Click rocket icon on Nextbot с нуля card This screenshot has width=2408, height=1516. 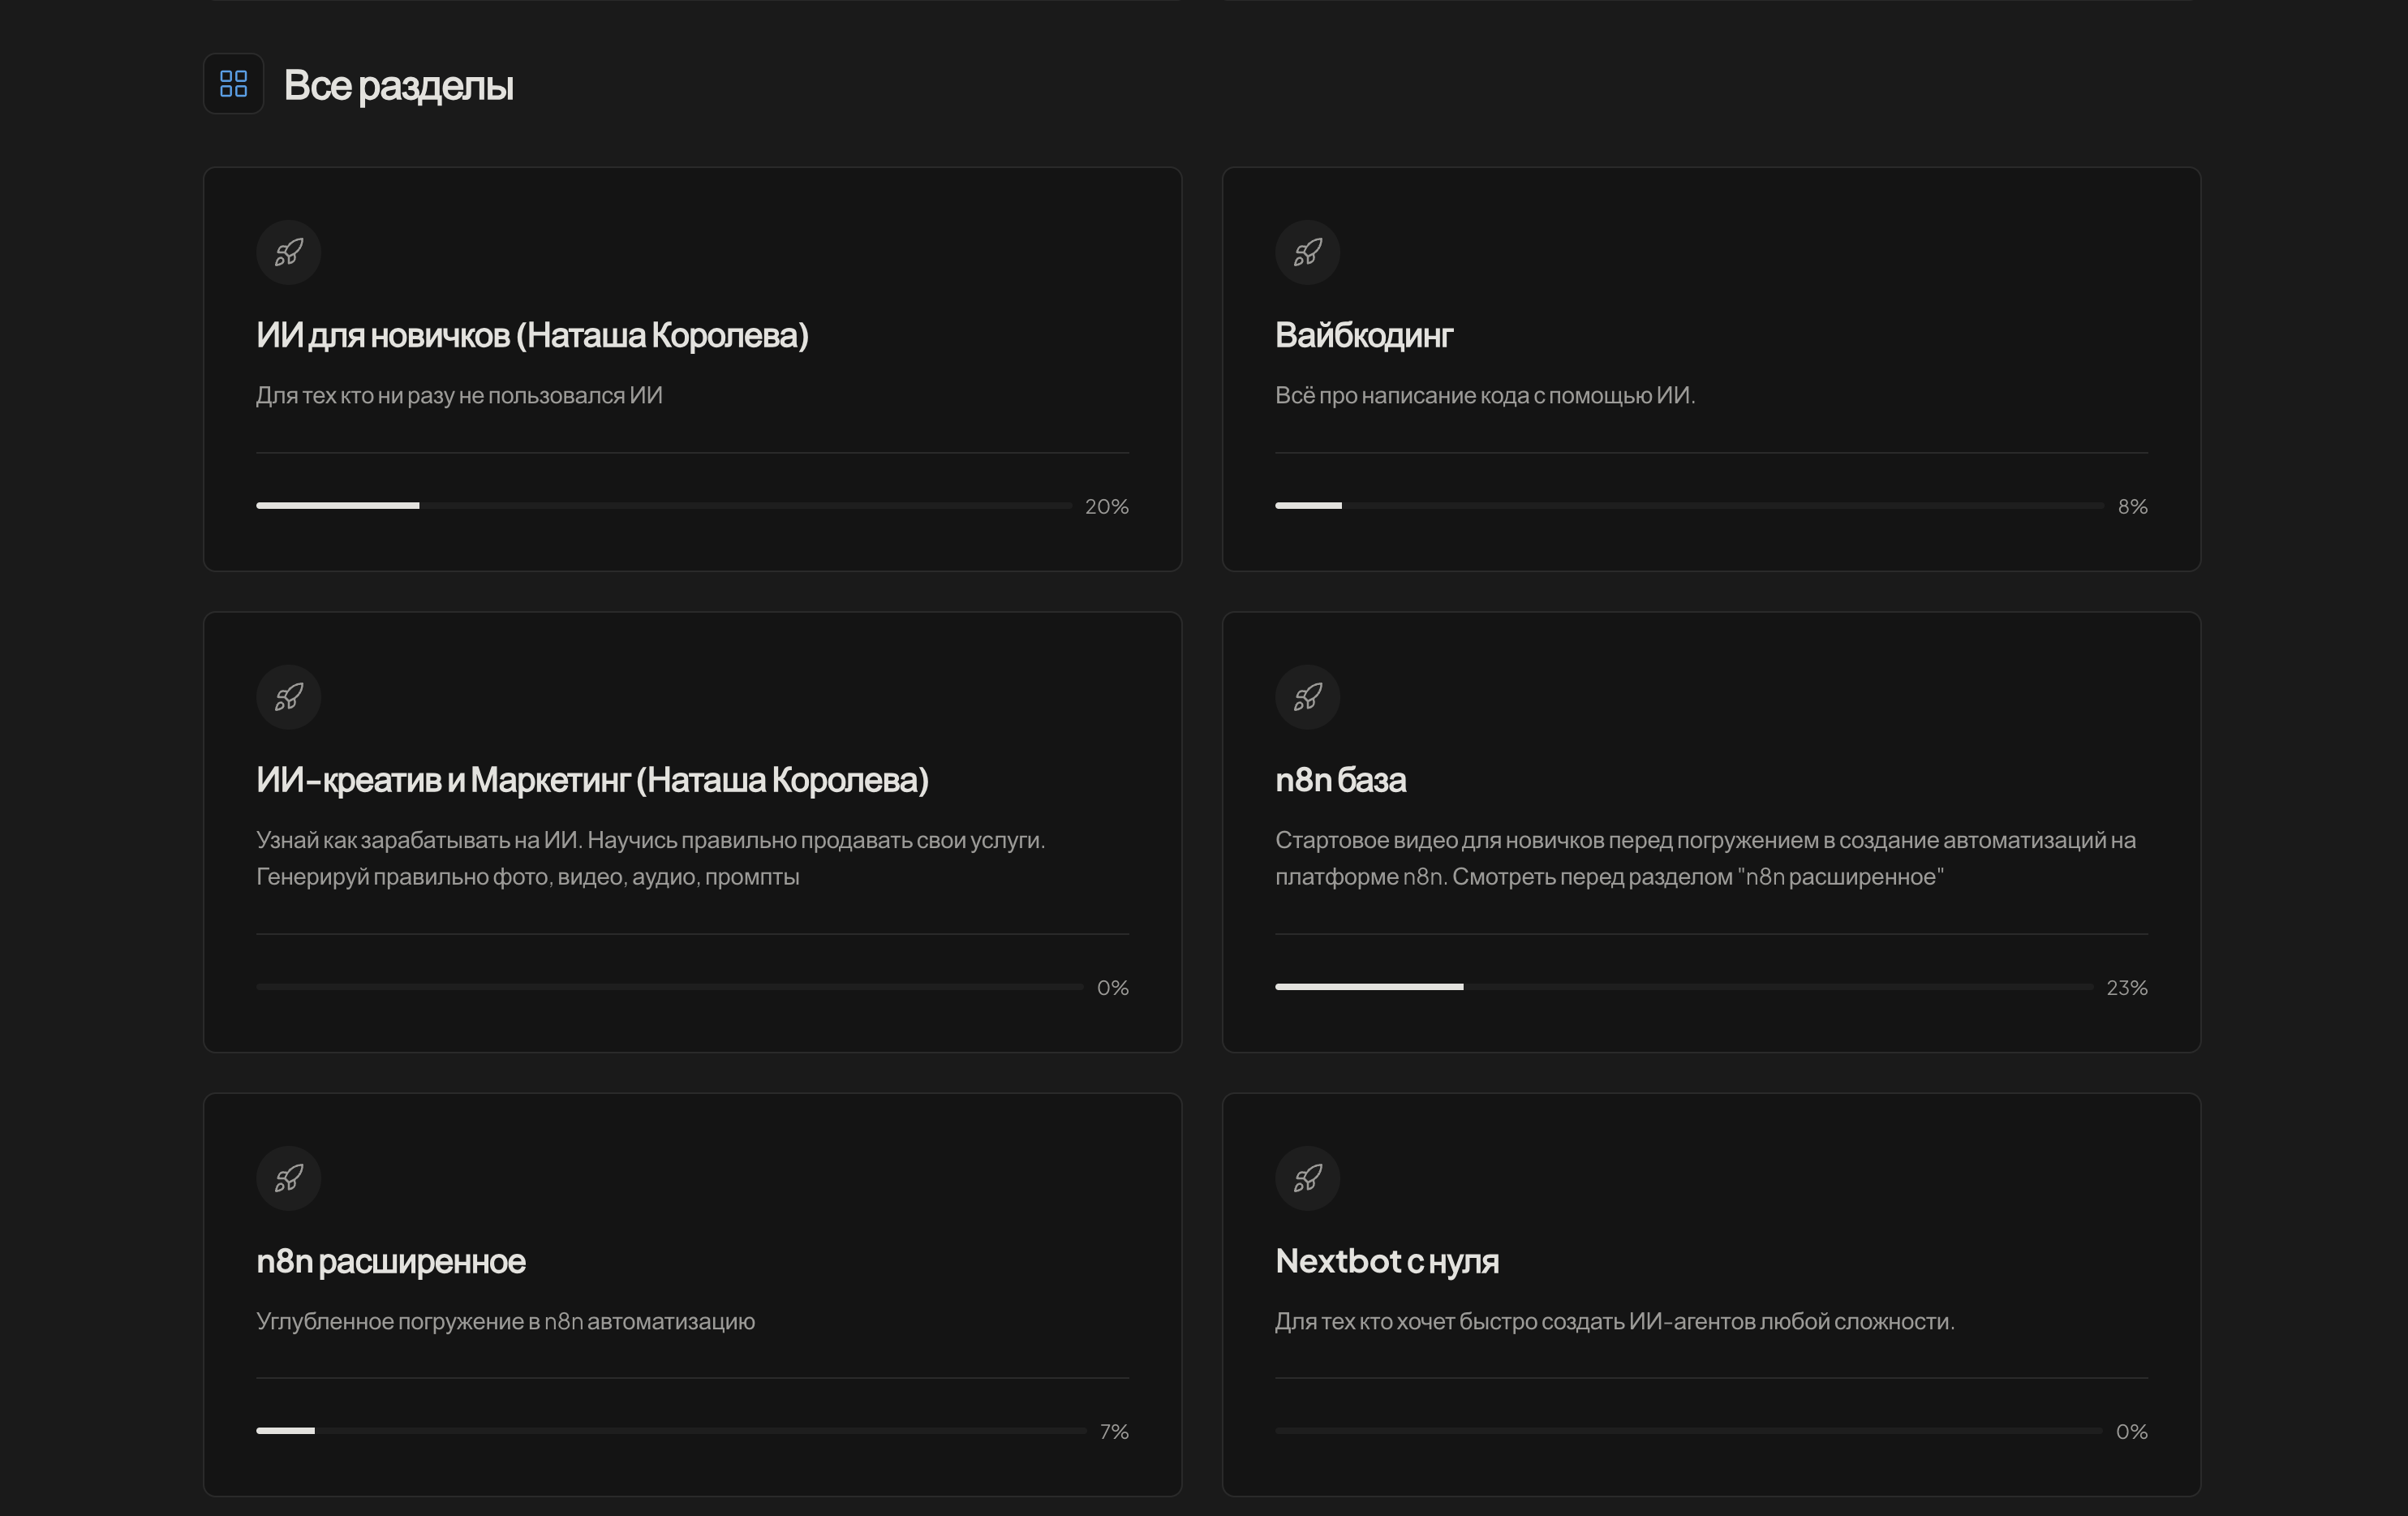[1307, 1178]
